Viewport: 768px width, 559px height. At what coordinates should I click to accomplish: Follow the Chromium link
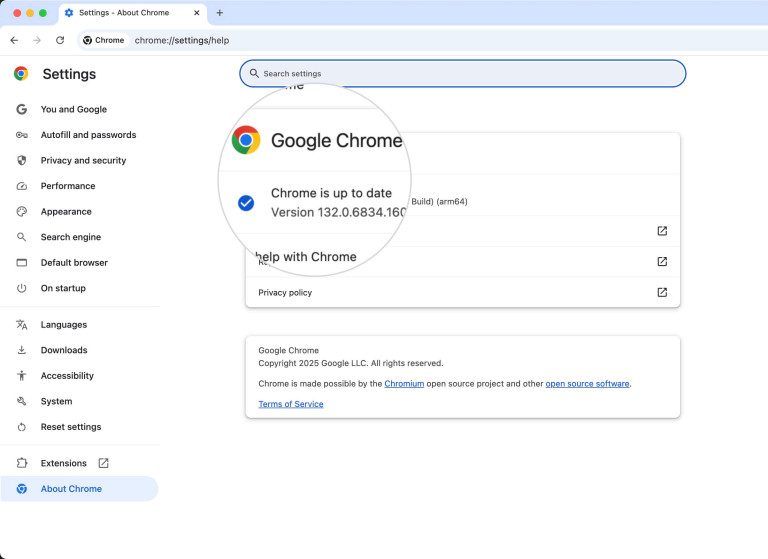tap(404, 384)
